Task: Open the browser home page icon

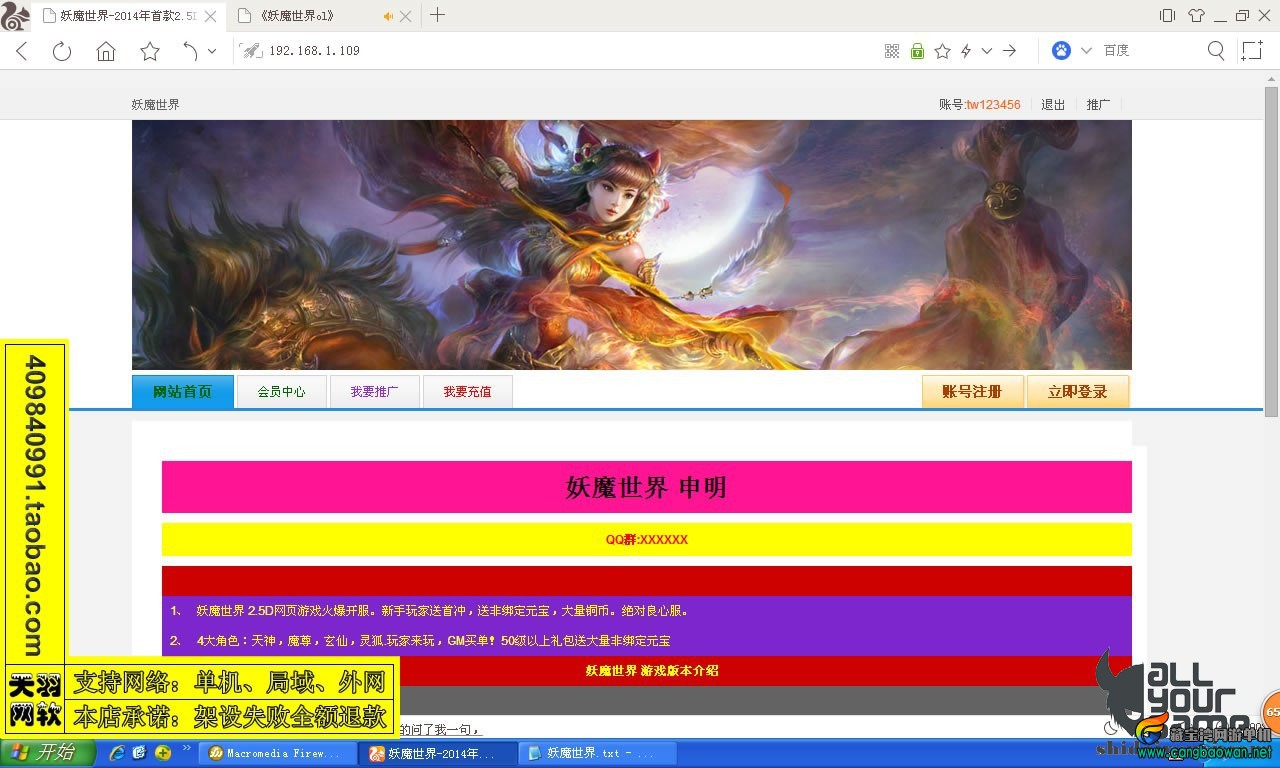Action: 106,51
